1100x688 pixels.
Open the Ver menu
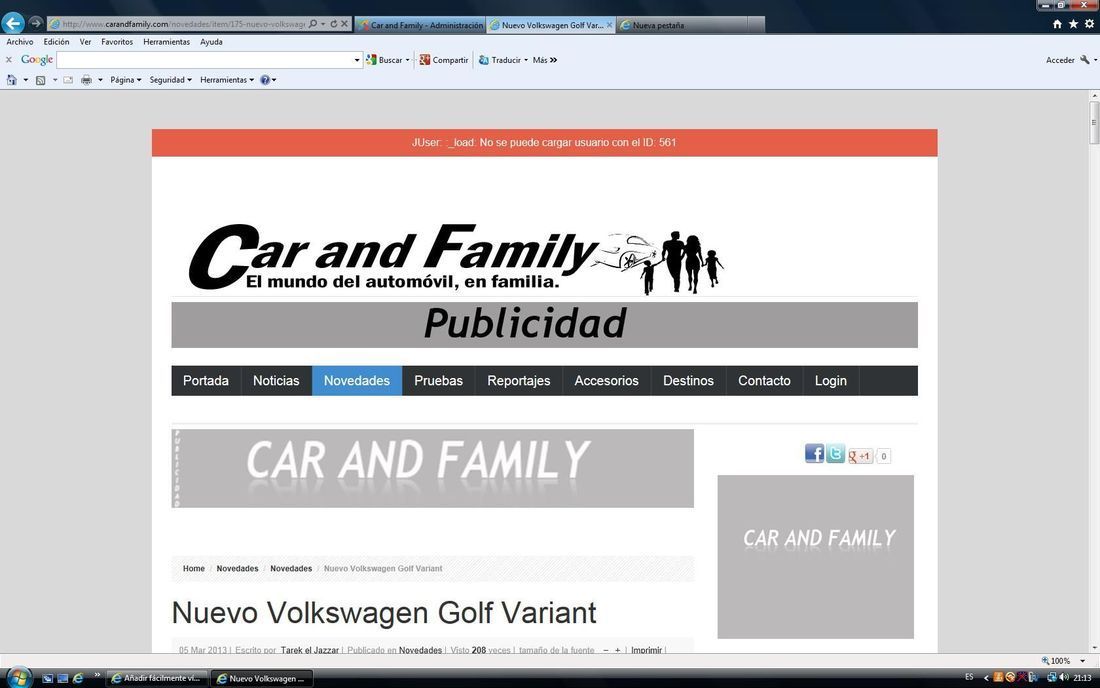tap(85, 42)
